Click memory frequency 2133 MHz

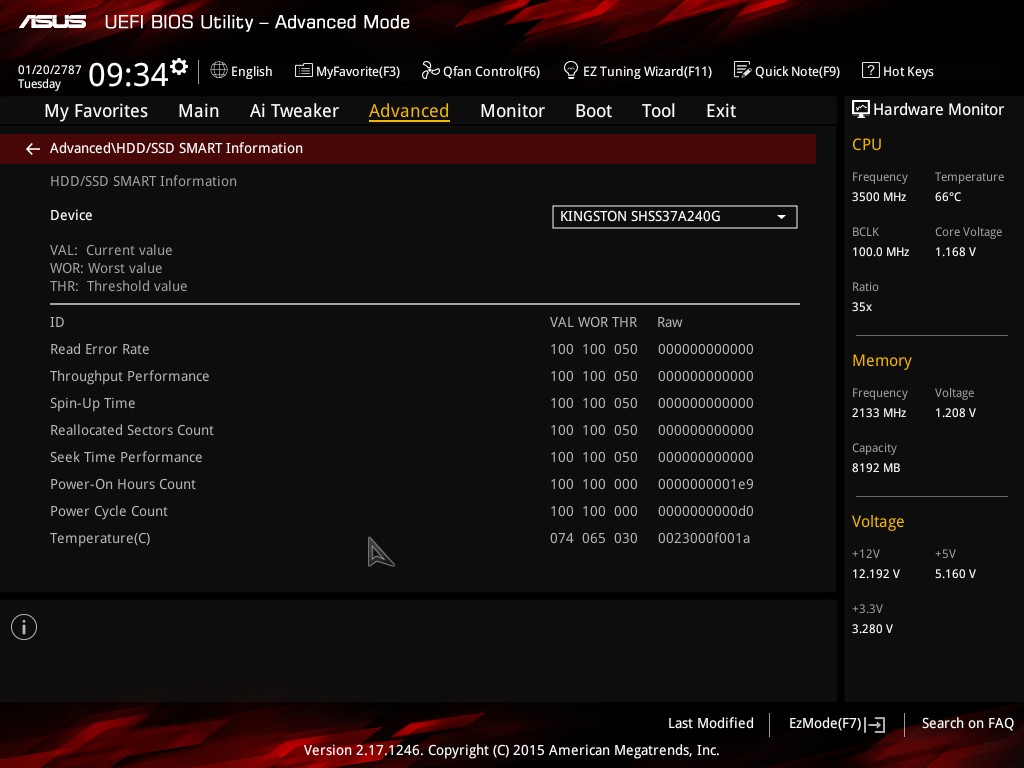[x=878, y=413]
